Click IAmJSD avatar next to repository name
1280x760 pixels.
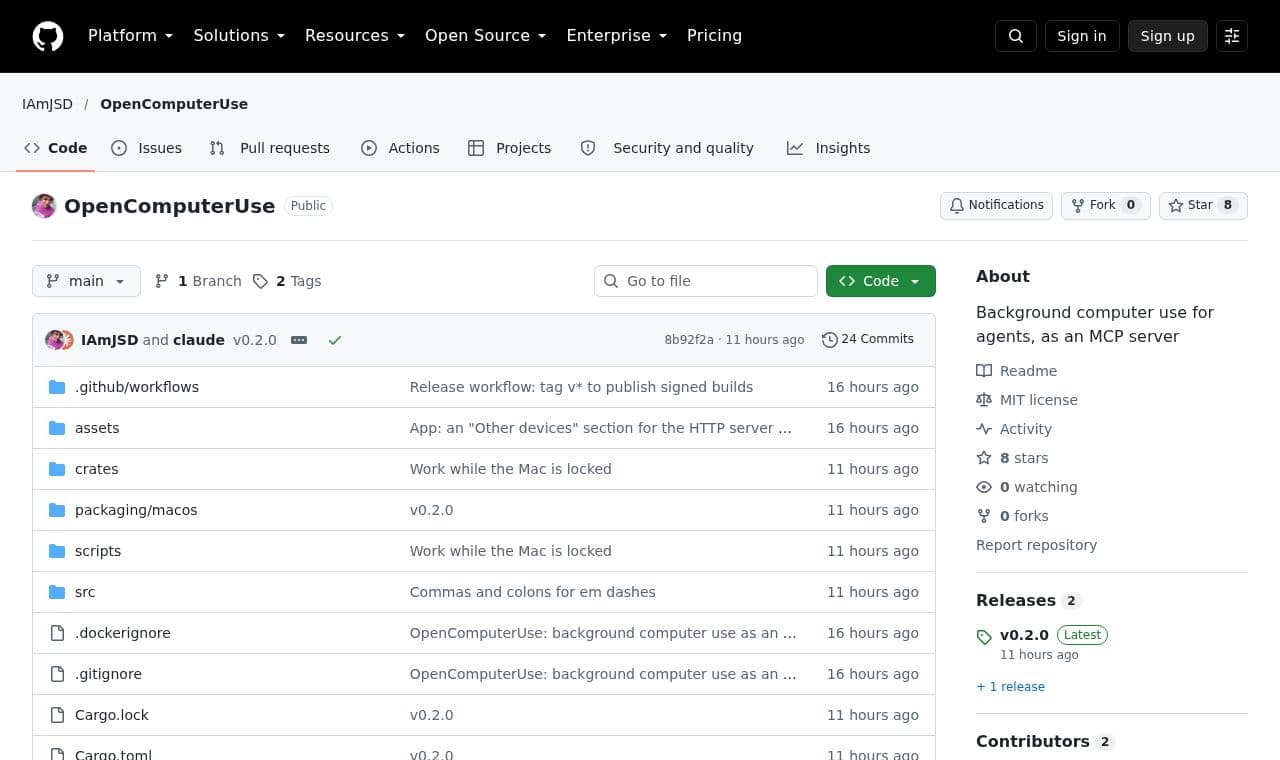(x=44, y=206)
